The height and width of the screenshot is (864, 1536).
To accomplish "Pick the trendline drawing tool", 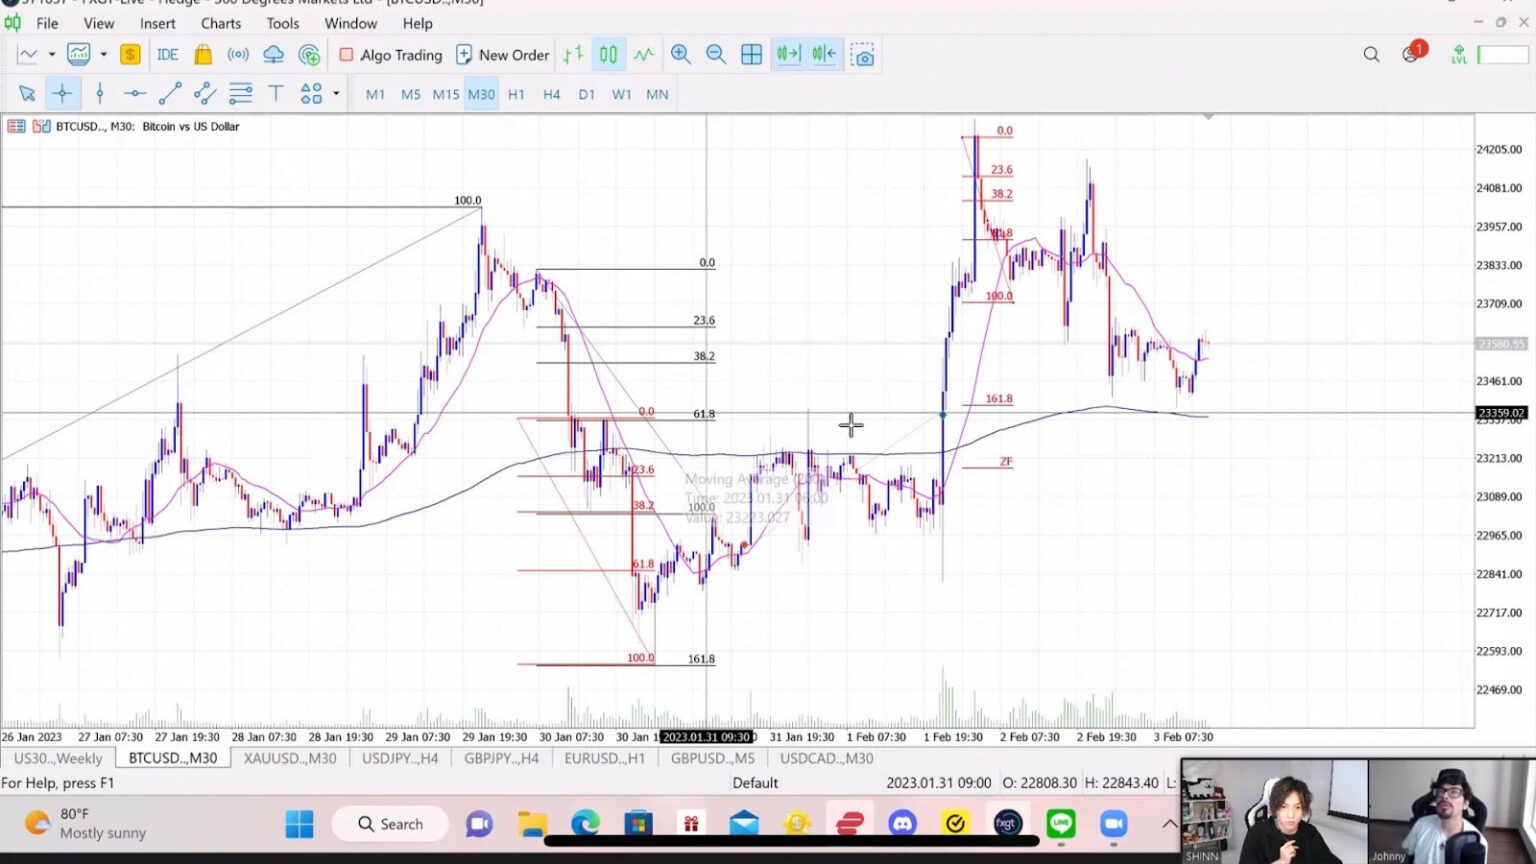I will pos(170,94).
